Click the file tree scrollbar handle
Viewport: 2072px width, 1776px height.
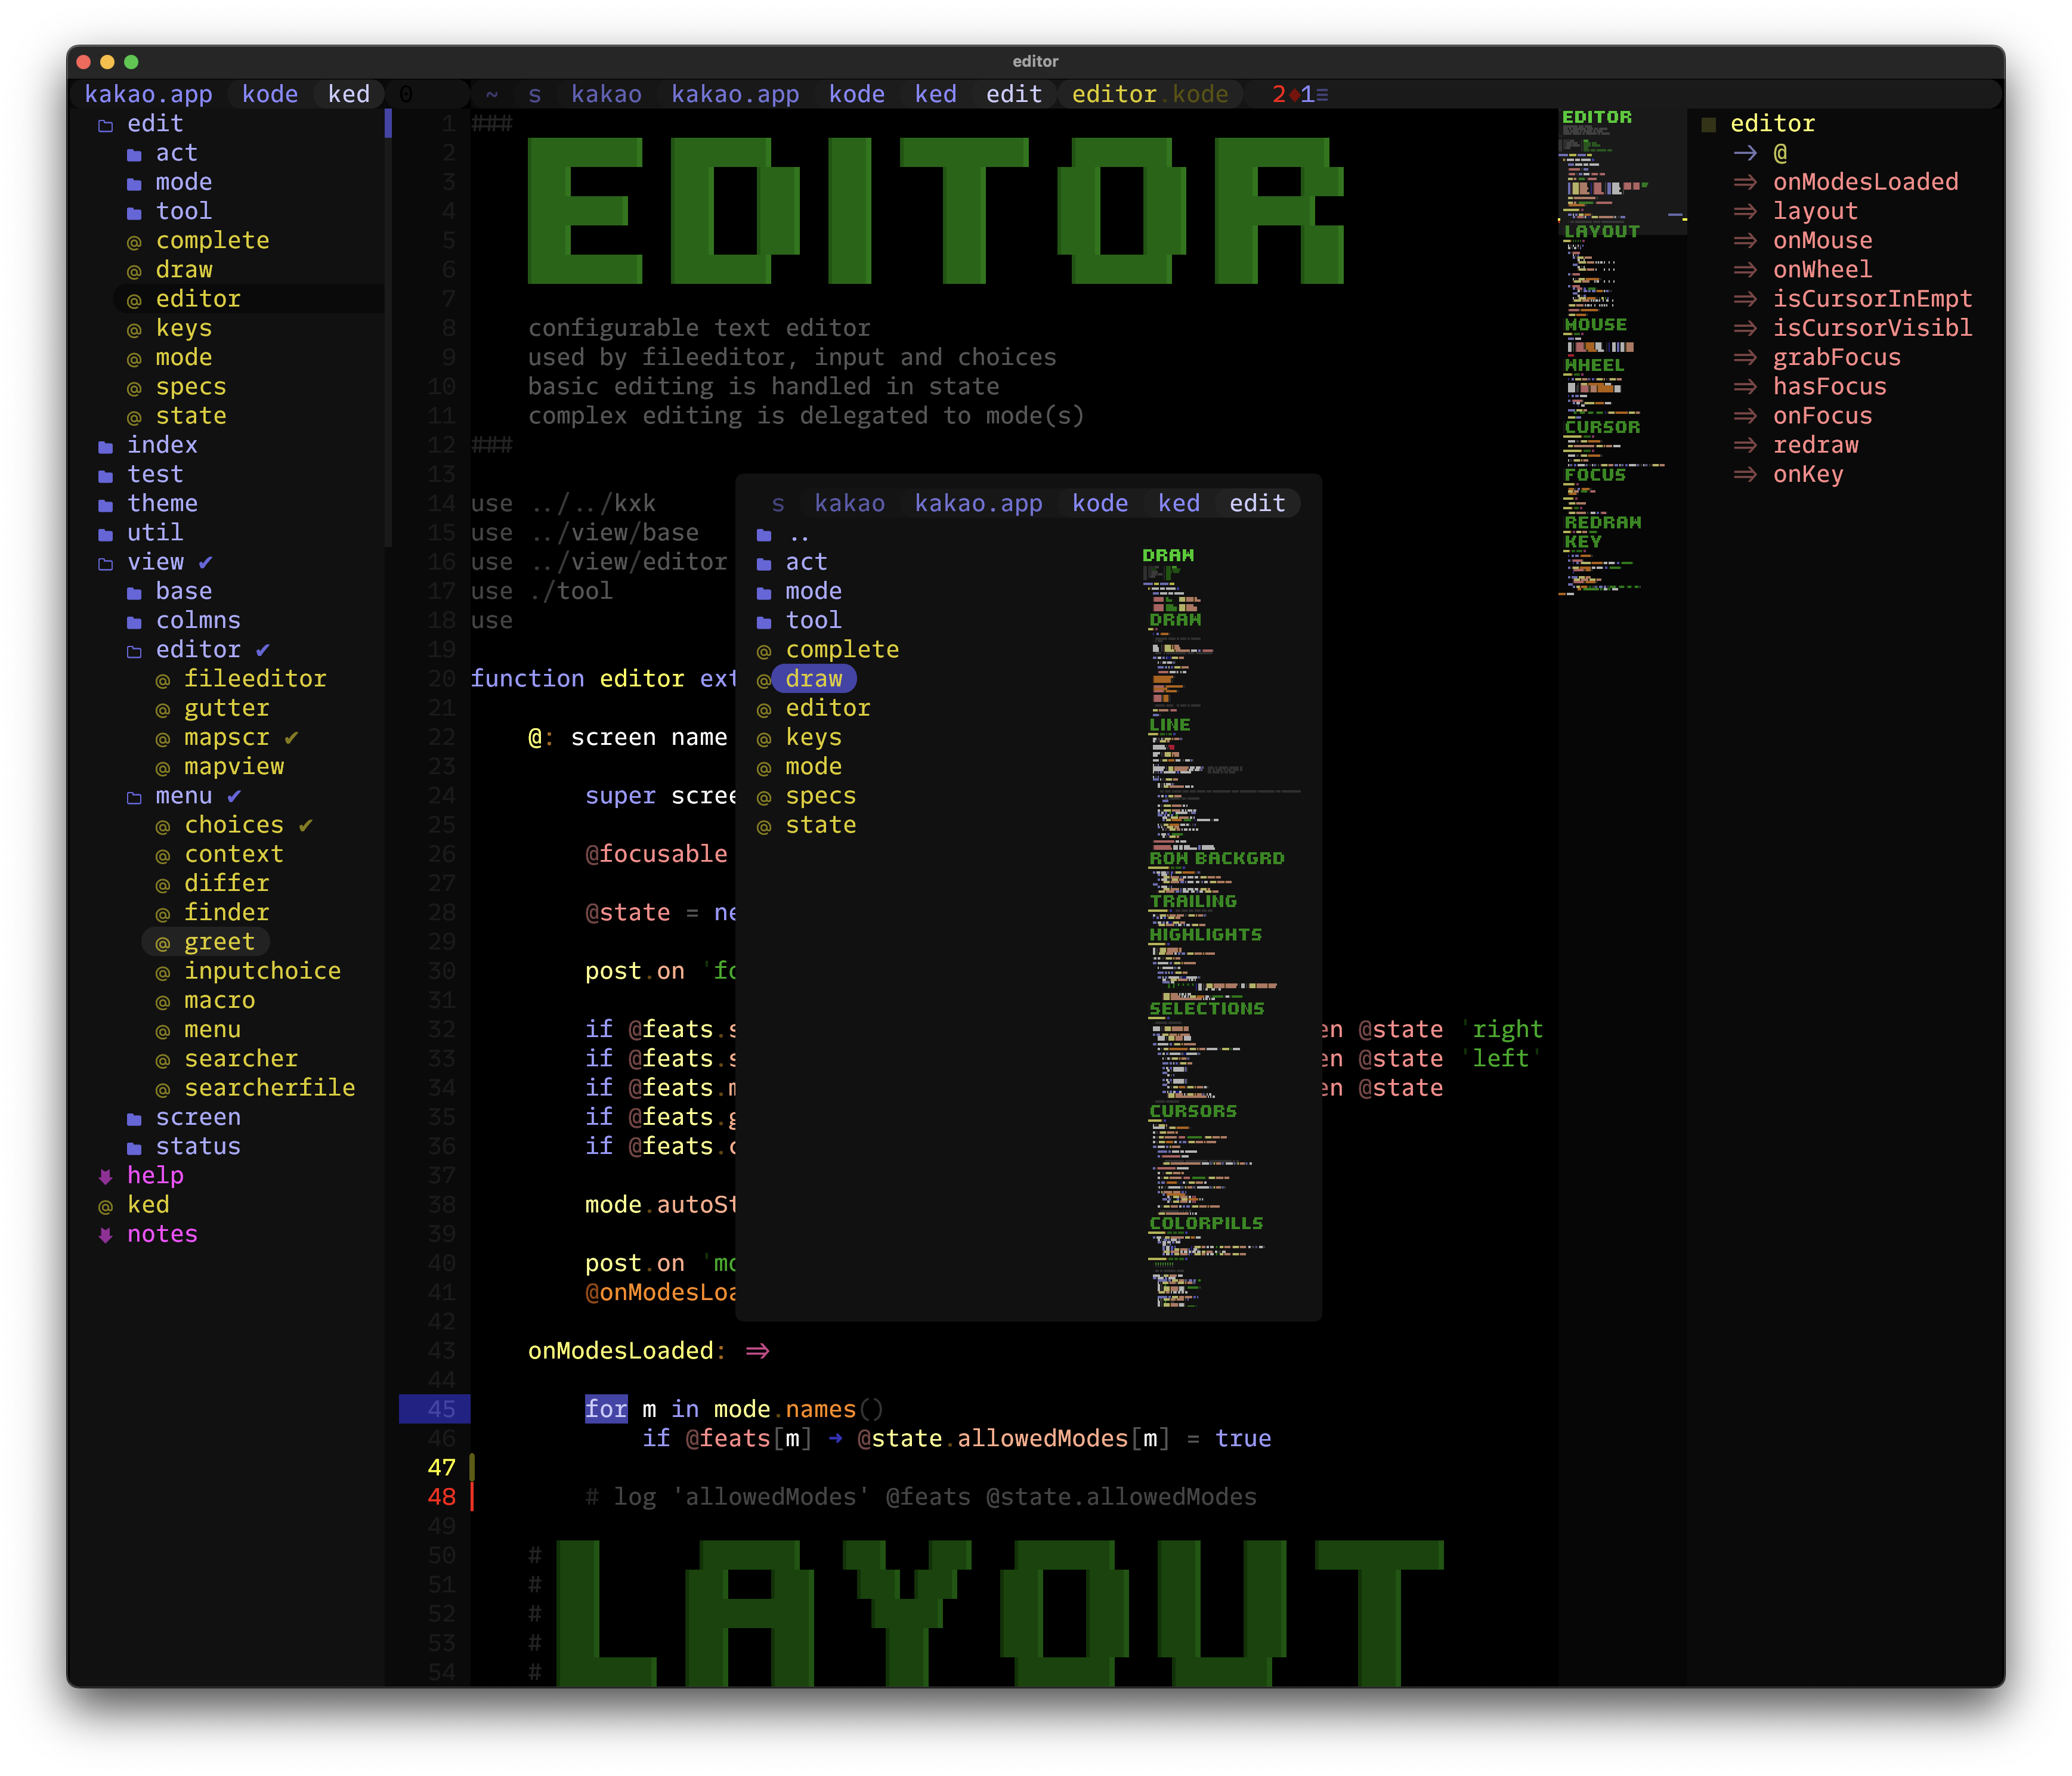[x=388, y=124]
